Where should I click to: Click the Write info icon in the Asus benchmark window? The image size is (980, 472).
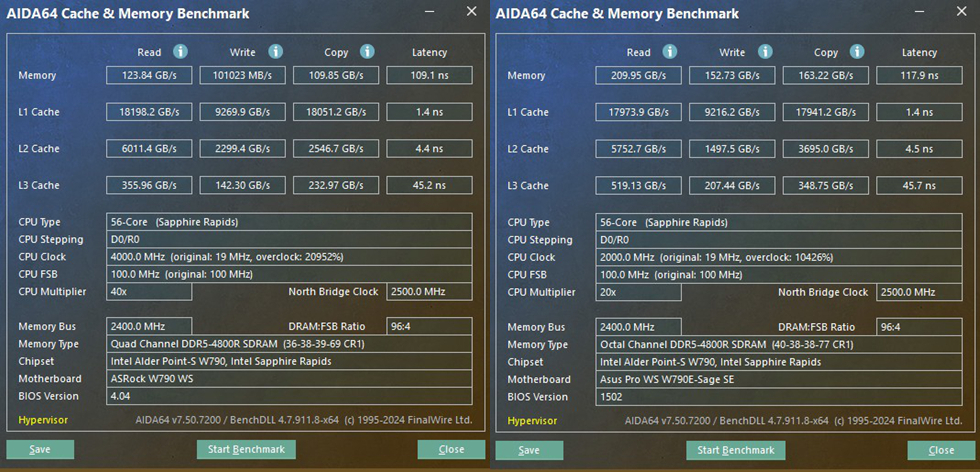click(763, 52)
